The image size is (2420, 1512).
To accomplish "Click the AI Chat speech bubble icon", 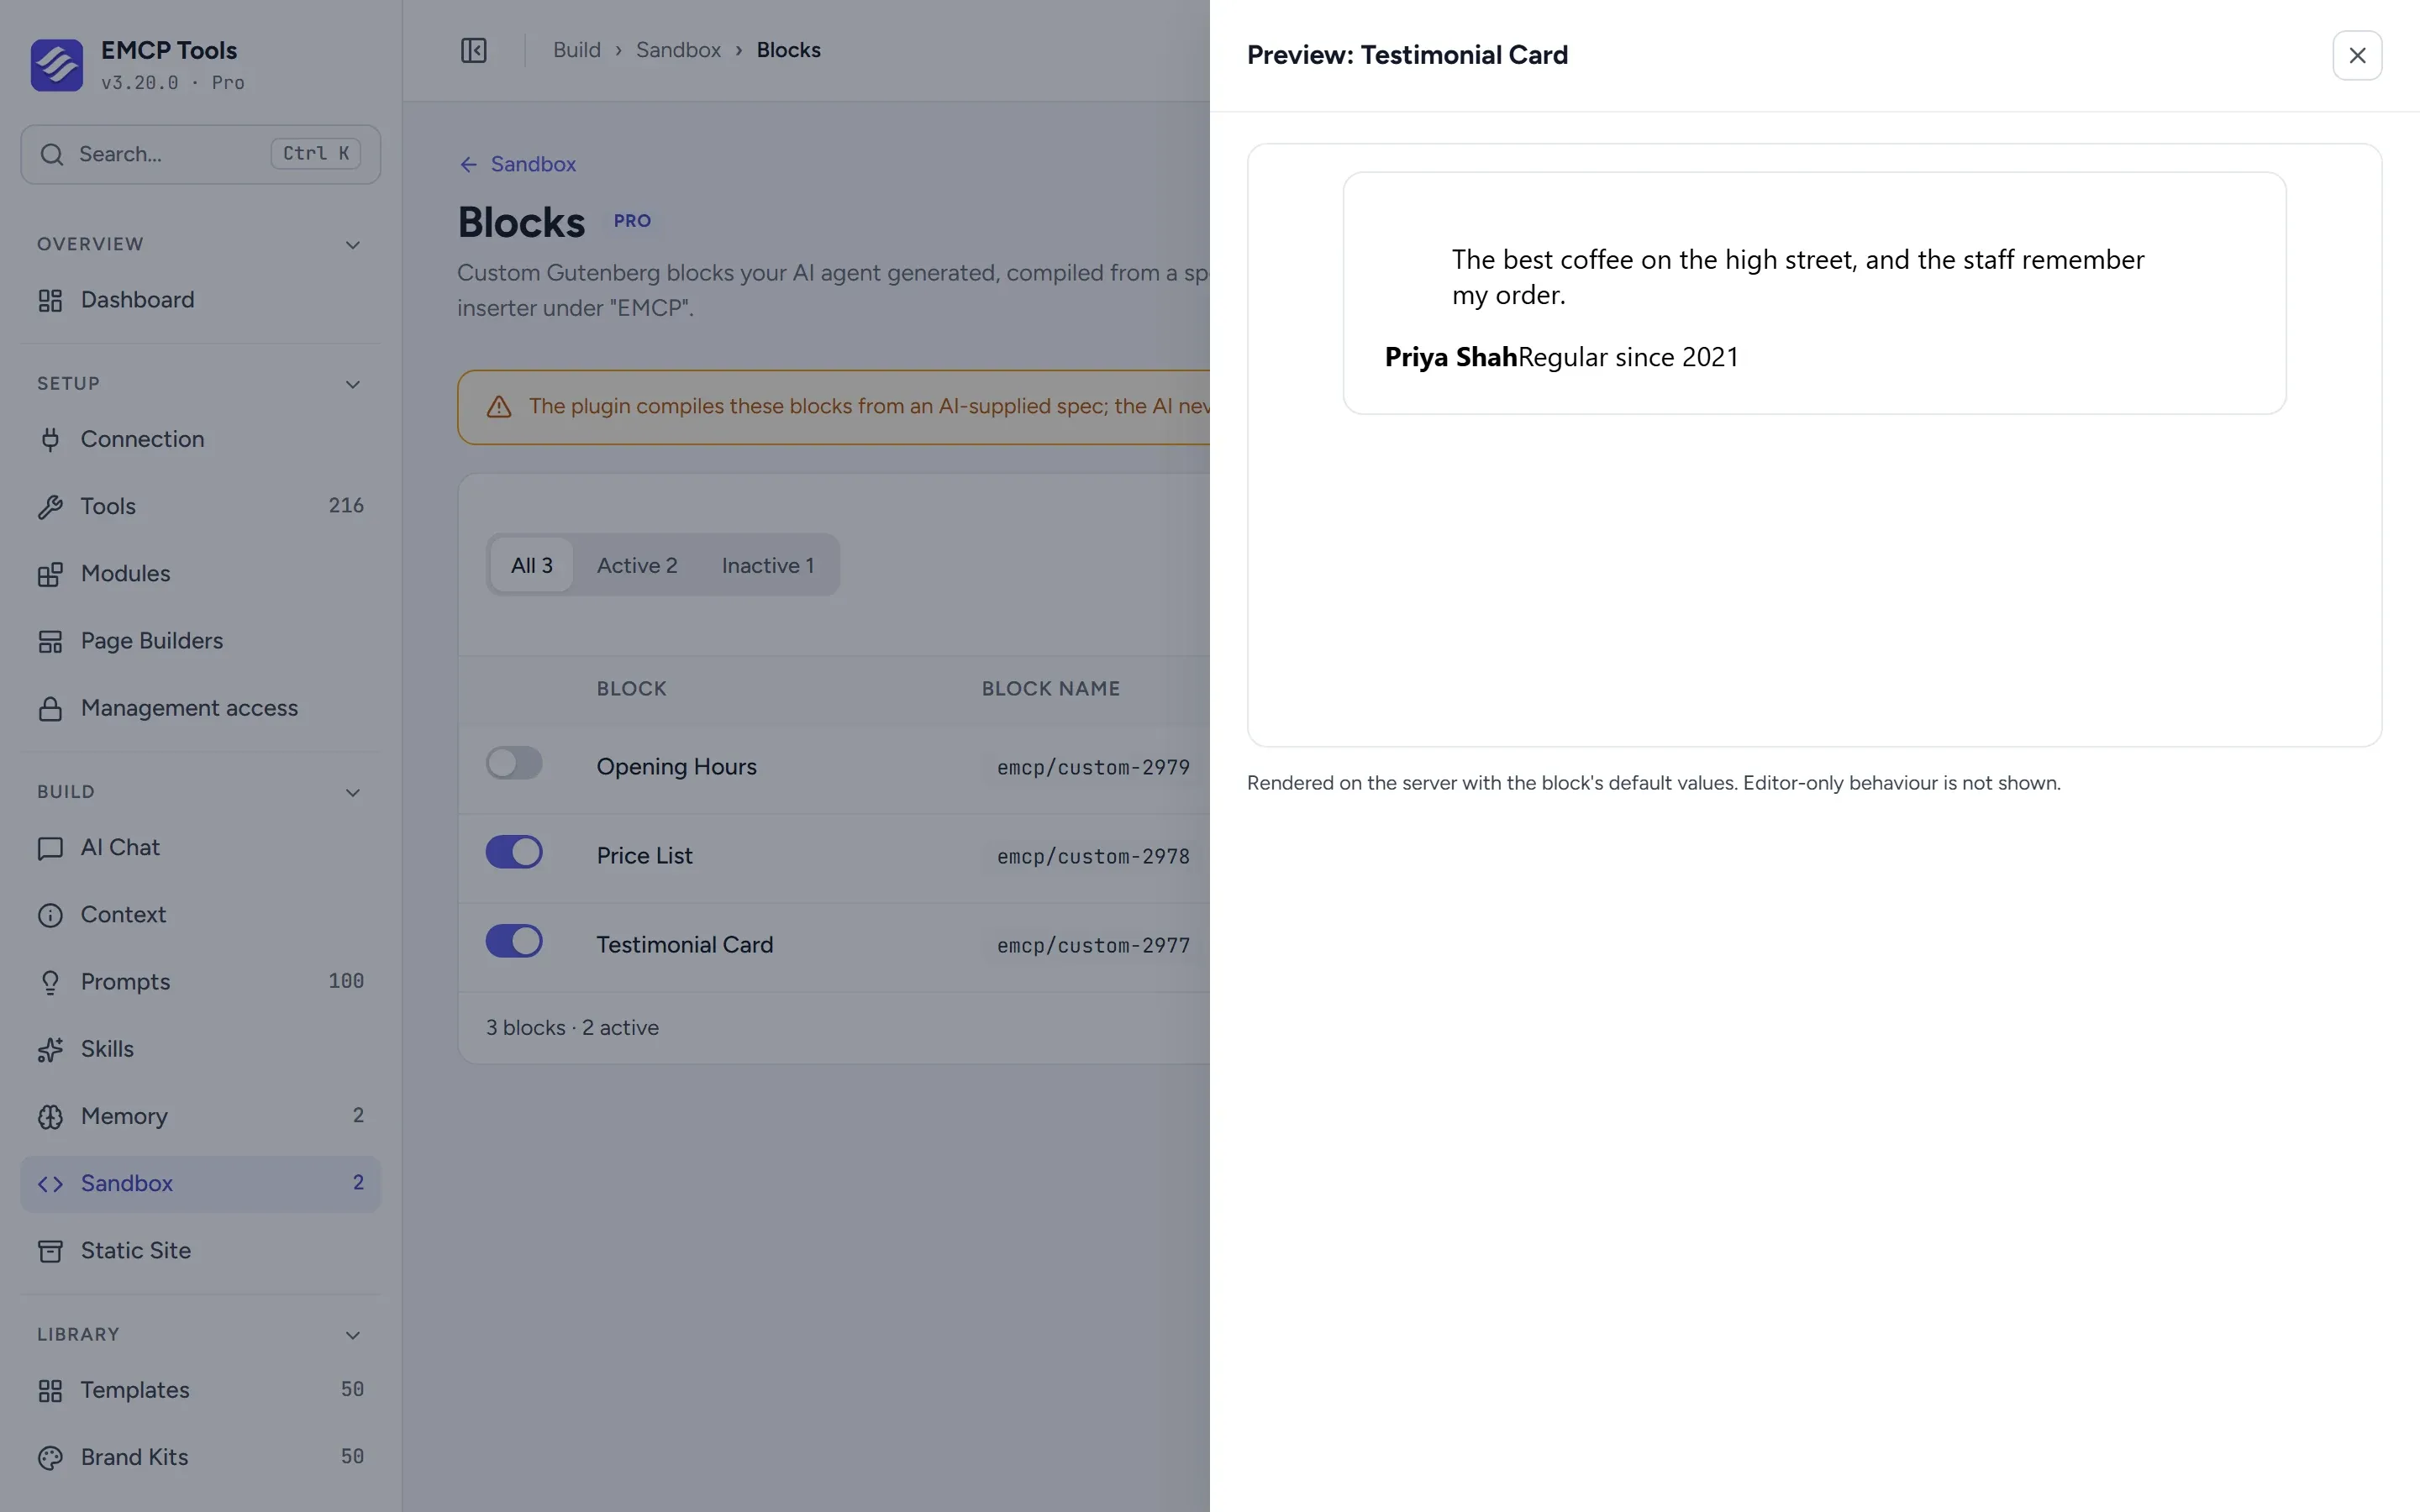I will (x=50, y=848).
